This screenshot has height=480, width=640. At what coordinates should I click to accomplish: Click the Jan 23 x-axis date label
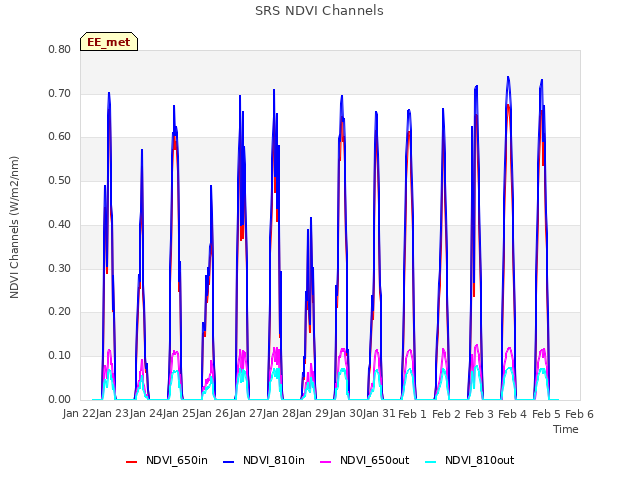click(112, 414)
